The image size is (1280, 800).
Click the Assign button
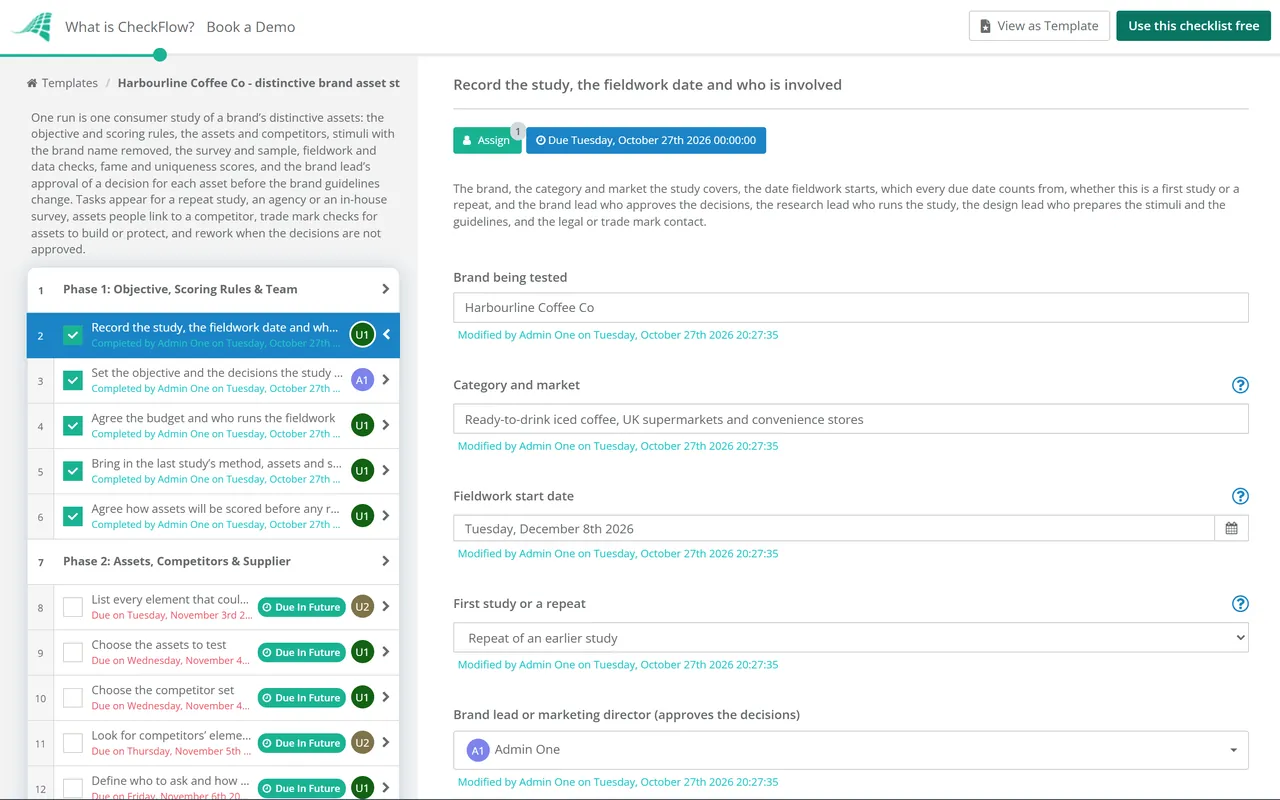(x=487, y=140)
